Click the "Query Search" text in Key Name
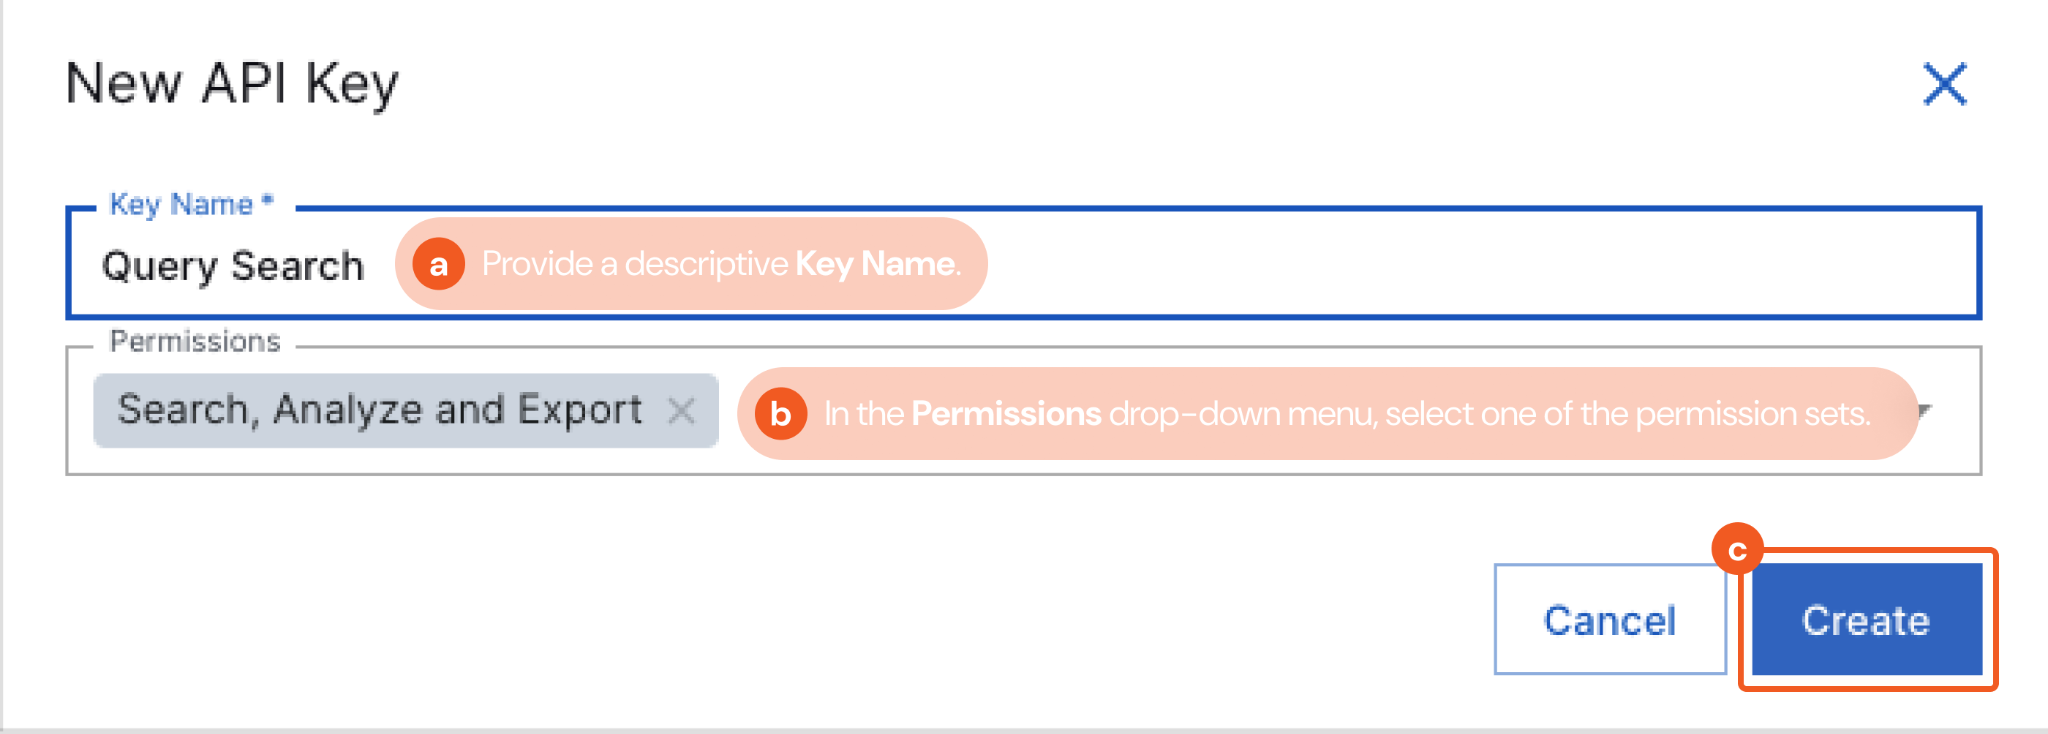The height and width of the screenshot is (734, 2048). [232, 266]
